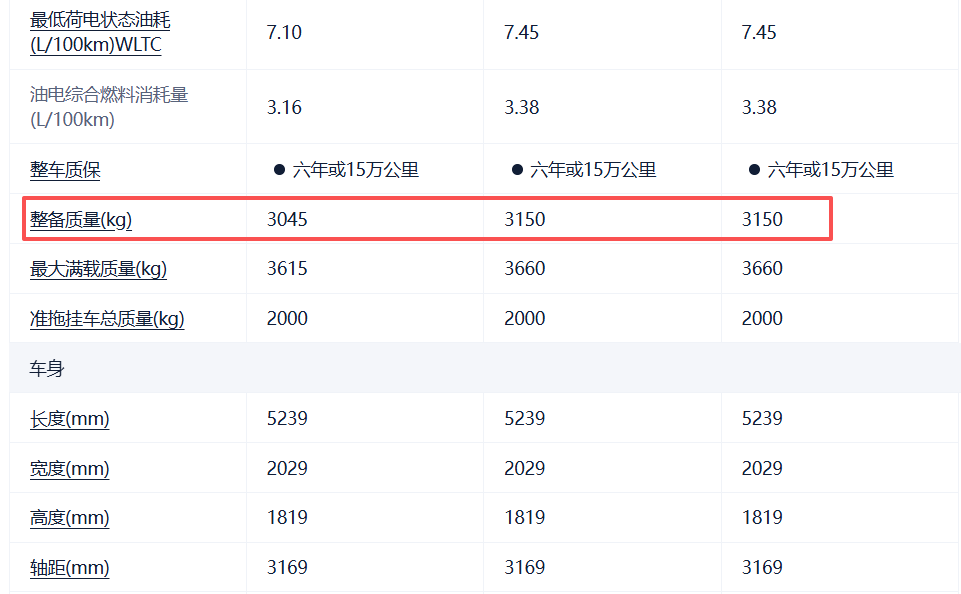
Task: Click the 3045 curb weight value
Action: (x=287, y=219)
